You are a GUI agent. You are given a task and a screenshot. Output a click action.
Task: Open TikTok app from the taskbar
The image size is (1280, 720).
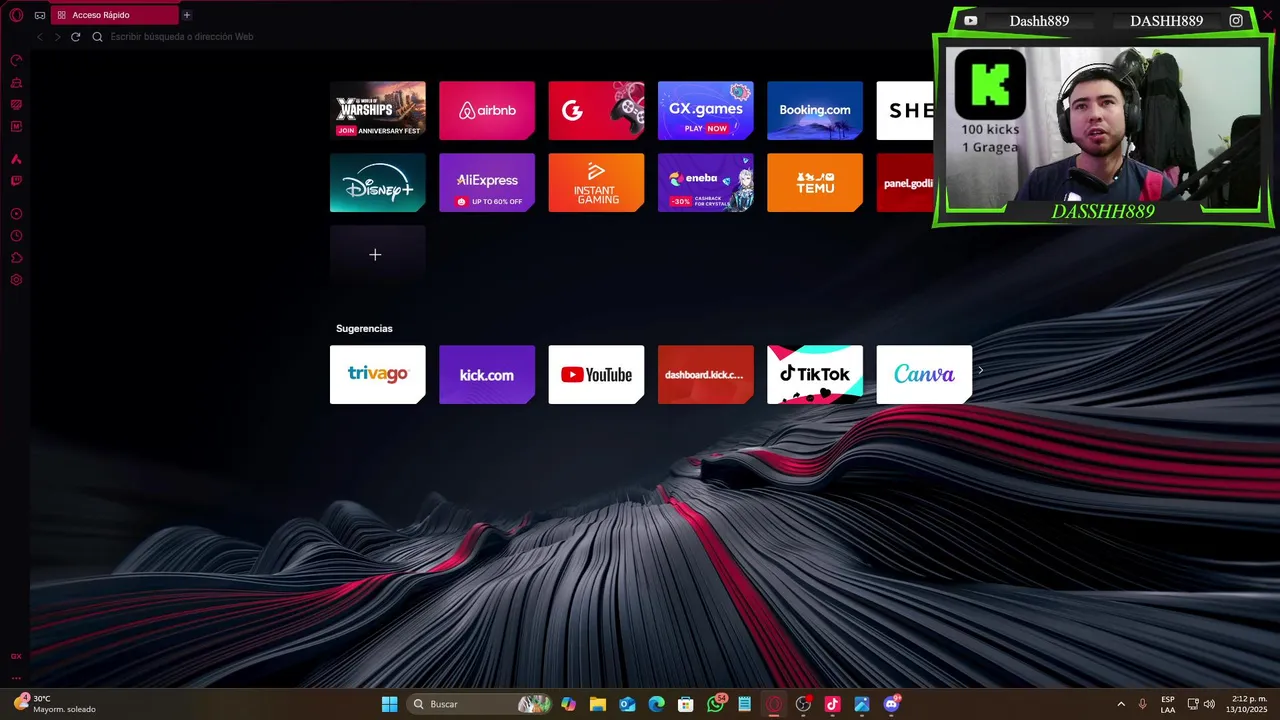coord(832,704)
